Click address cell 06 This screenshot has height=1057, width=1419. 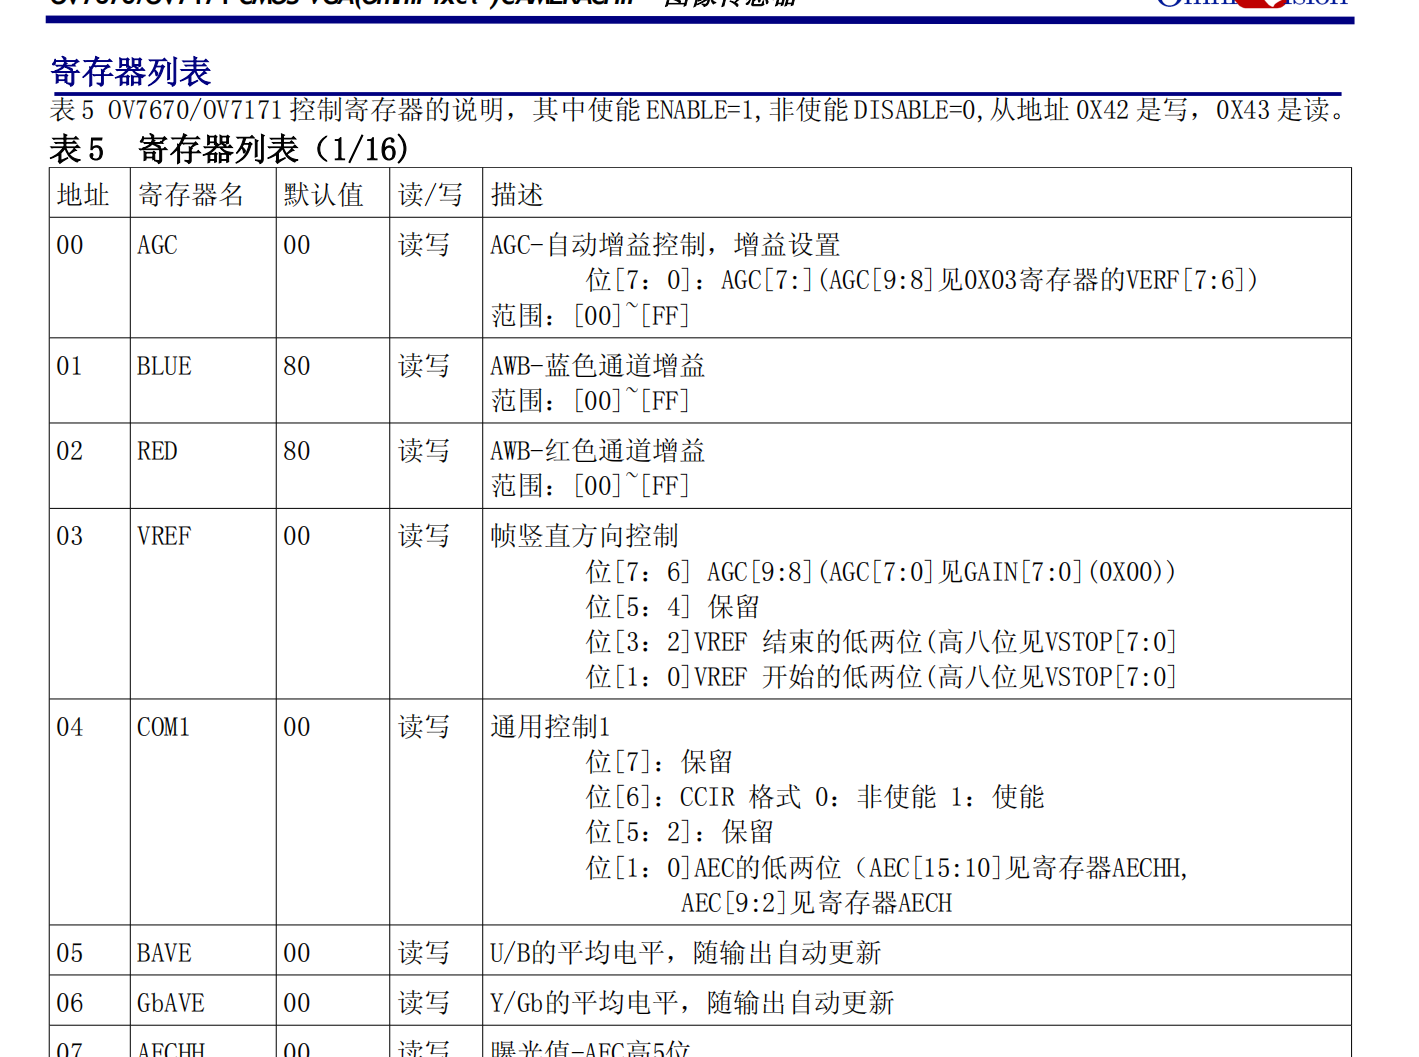coord(70,1003)
